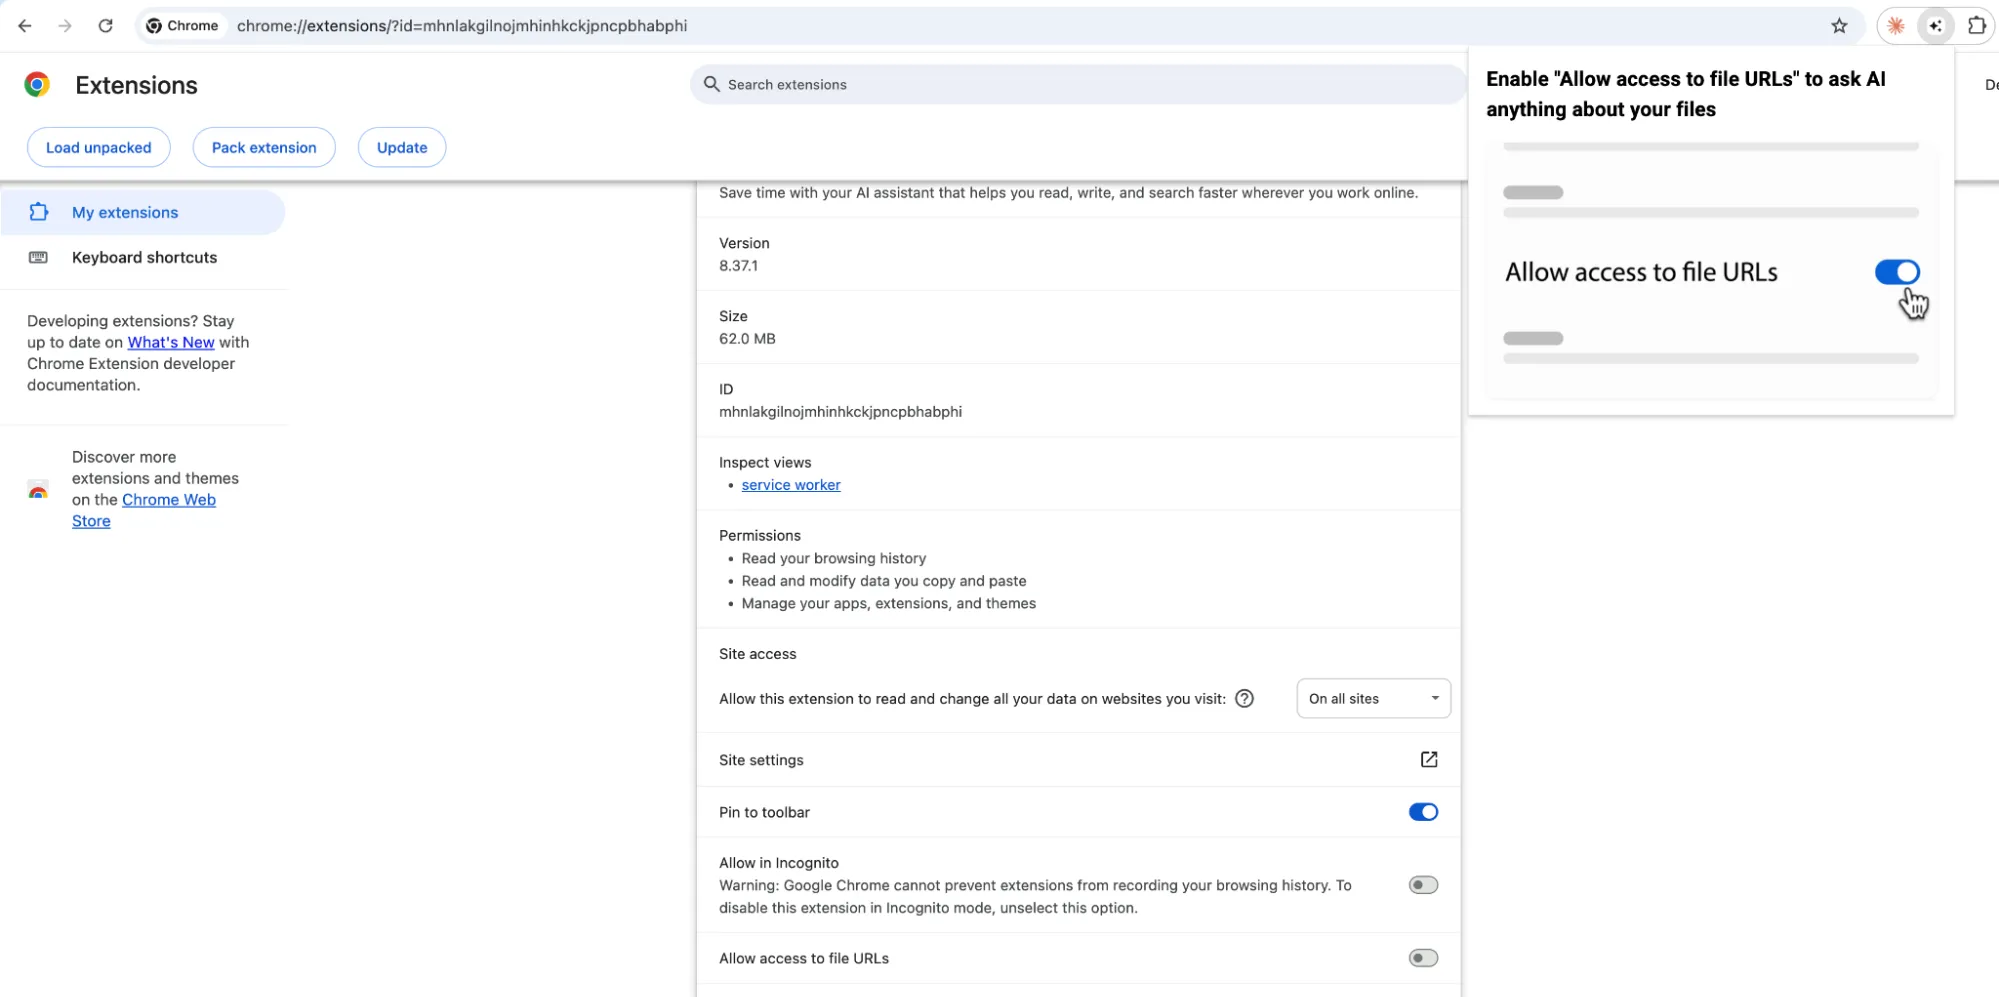Reload the page with the refresh icon
The width and height of the screenshot is (1999, 997).
tap(105, 26)
